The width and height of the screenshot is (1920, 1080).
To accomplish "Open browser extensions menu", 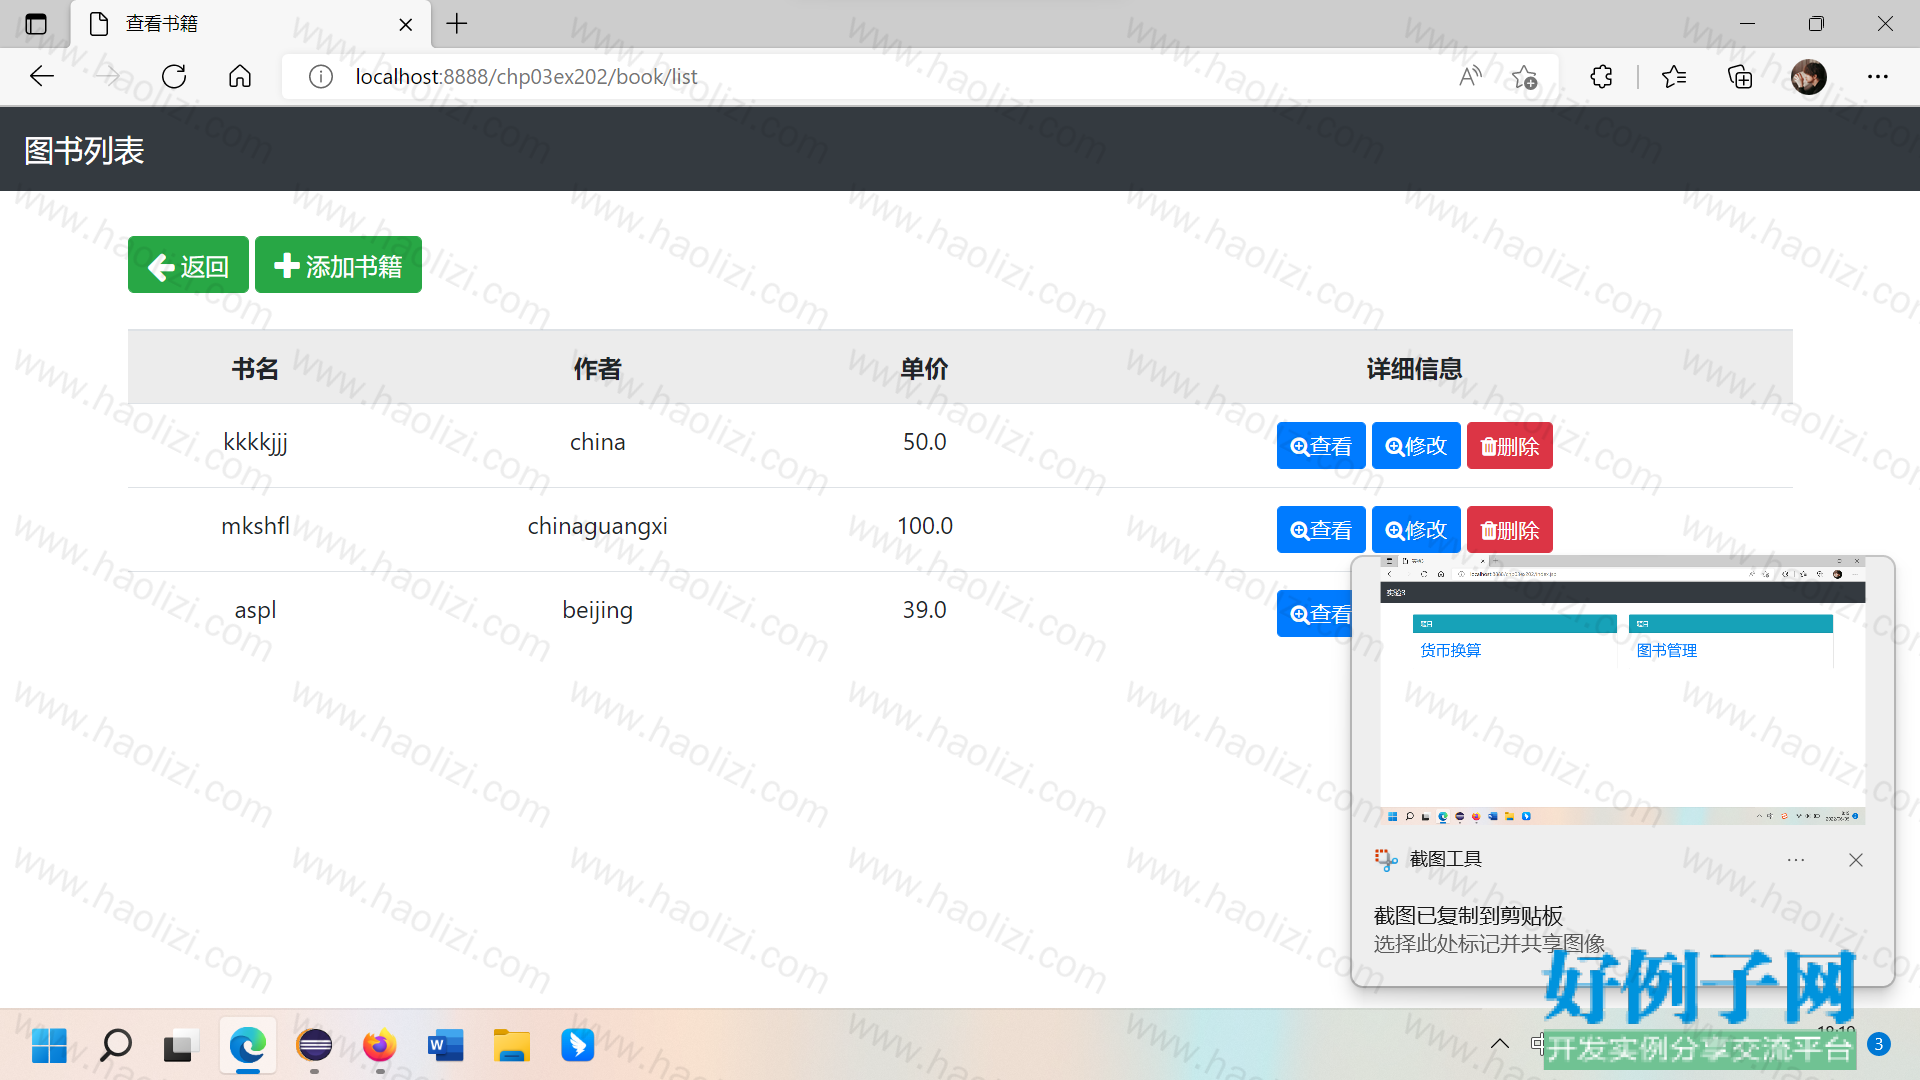I will tap(1601, 76).
